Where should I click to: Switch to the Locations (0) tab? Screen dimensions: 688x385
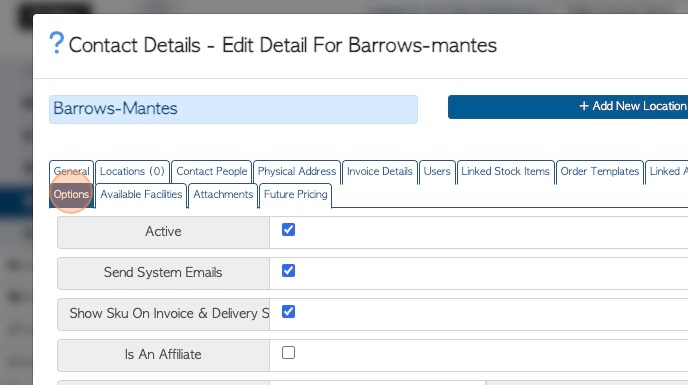132,172
